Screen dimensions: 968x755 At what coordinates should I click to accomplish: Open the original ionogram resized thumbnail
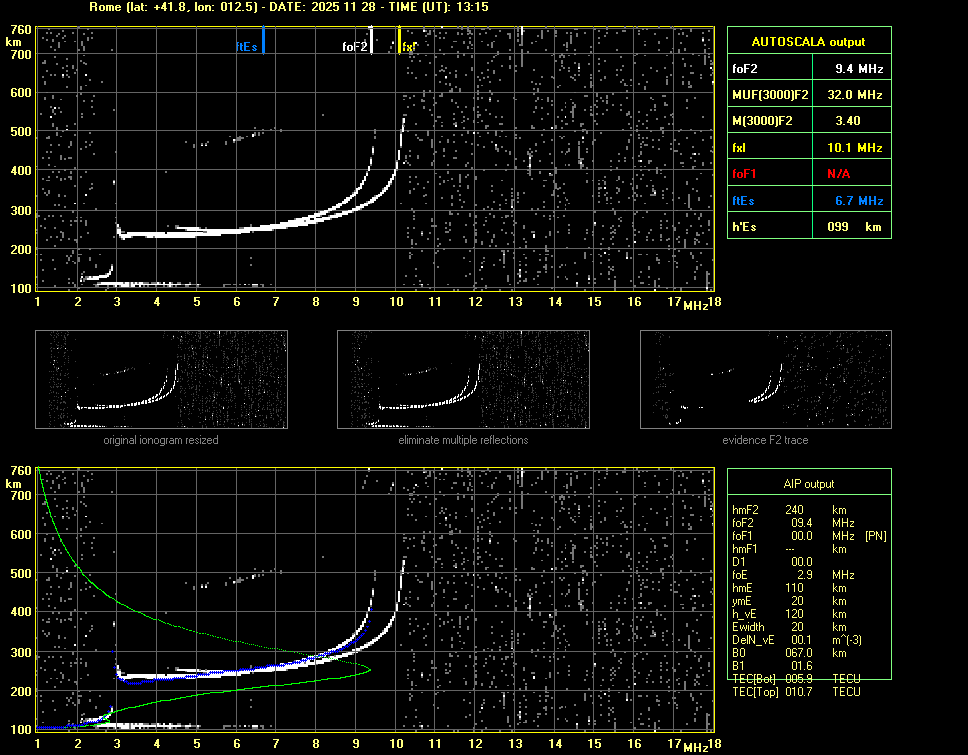(x=161, y=380)
